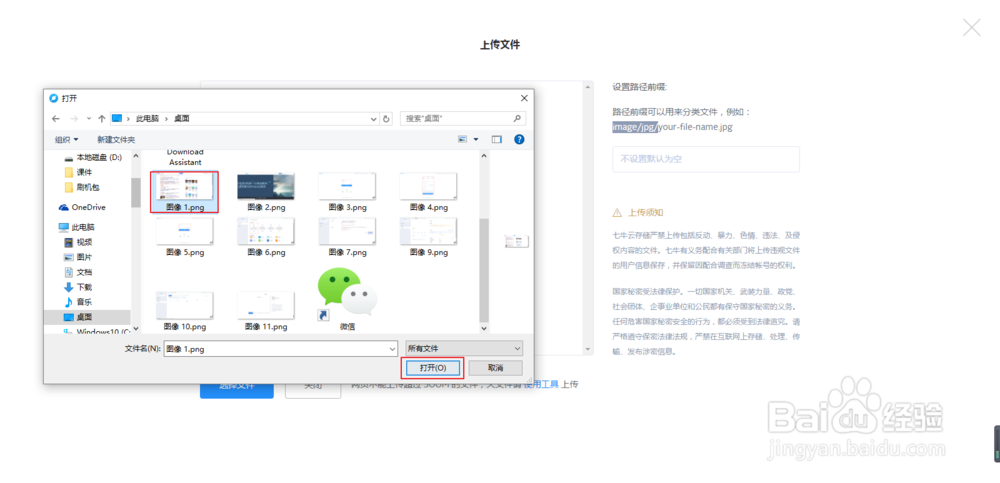
Task: Expand the address bar path history dropdown
Action: tap(374, 119)
